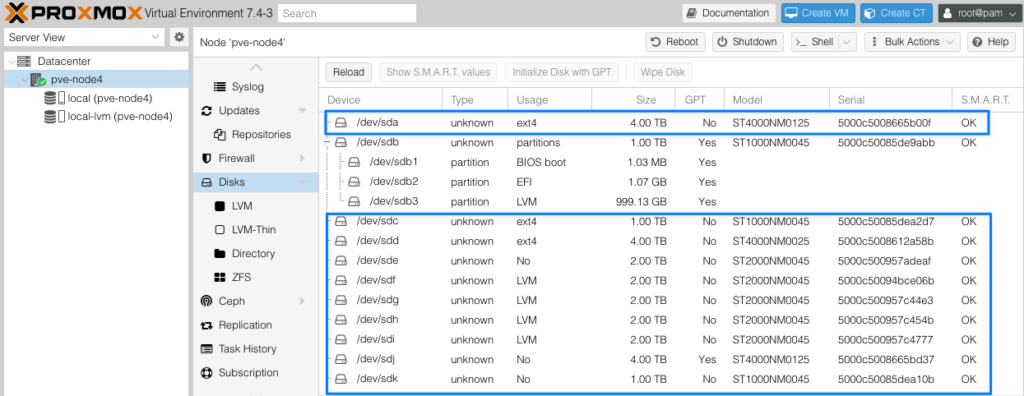Click the Datacenter server icon
The image size is (1024, 396).
point(24,61)
